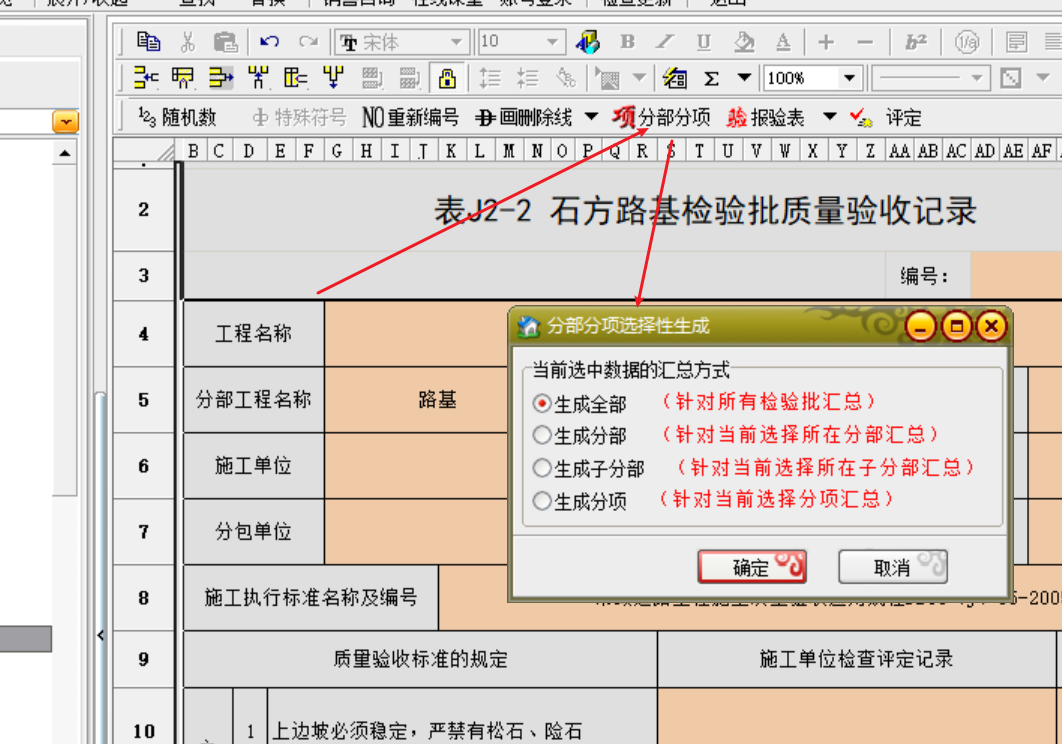Click the 画删除线 toolbar button
The width and height of the screenshot is (1062, 744).
click(x=524, y=118)
